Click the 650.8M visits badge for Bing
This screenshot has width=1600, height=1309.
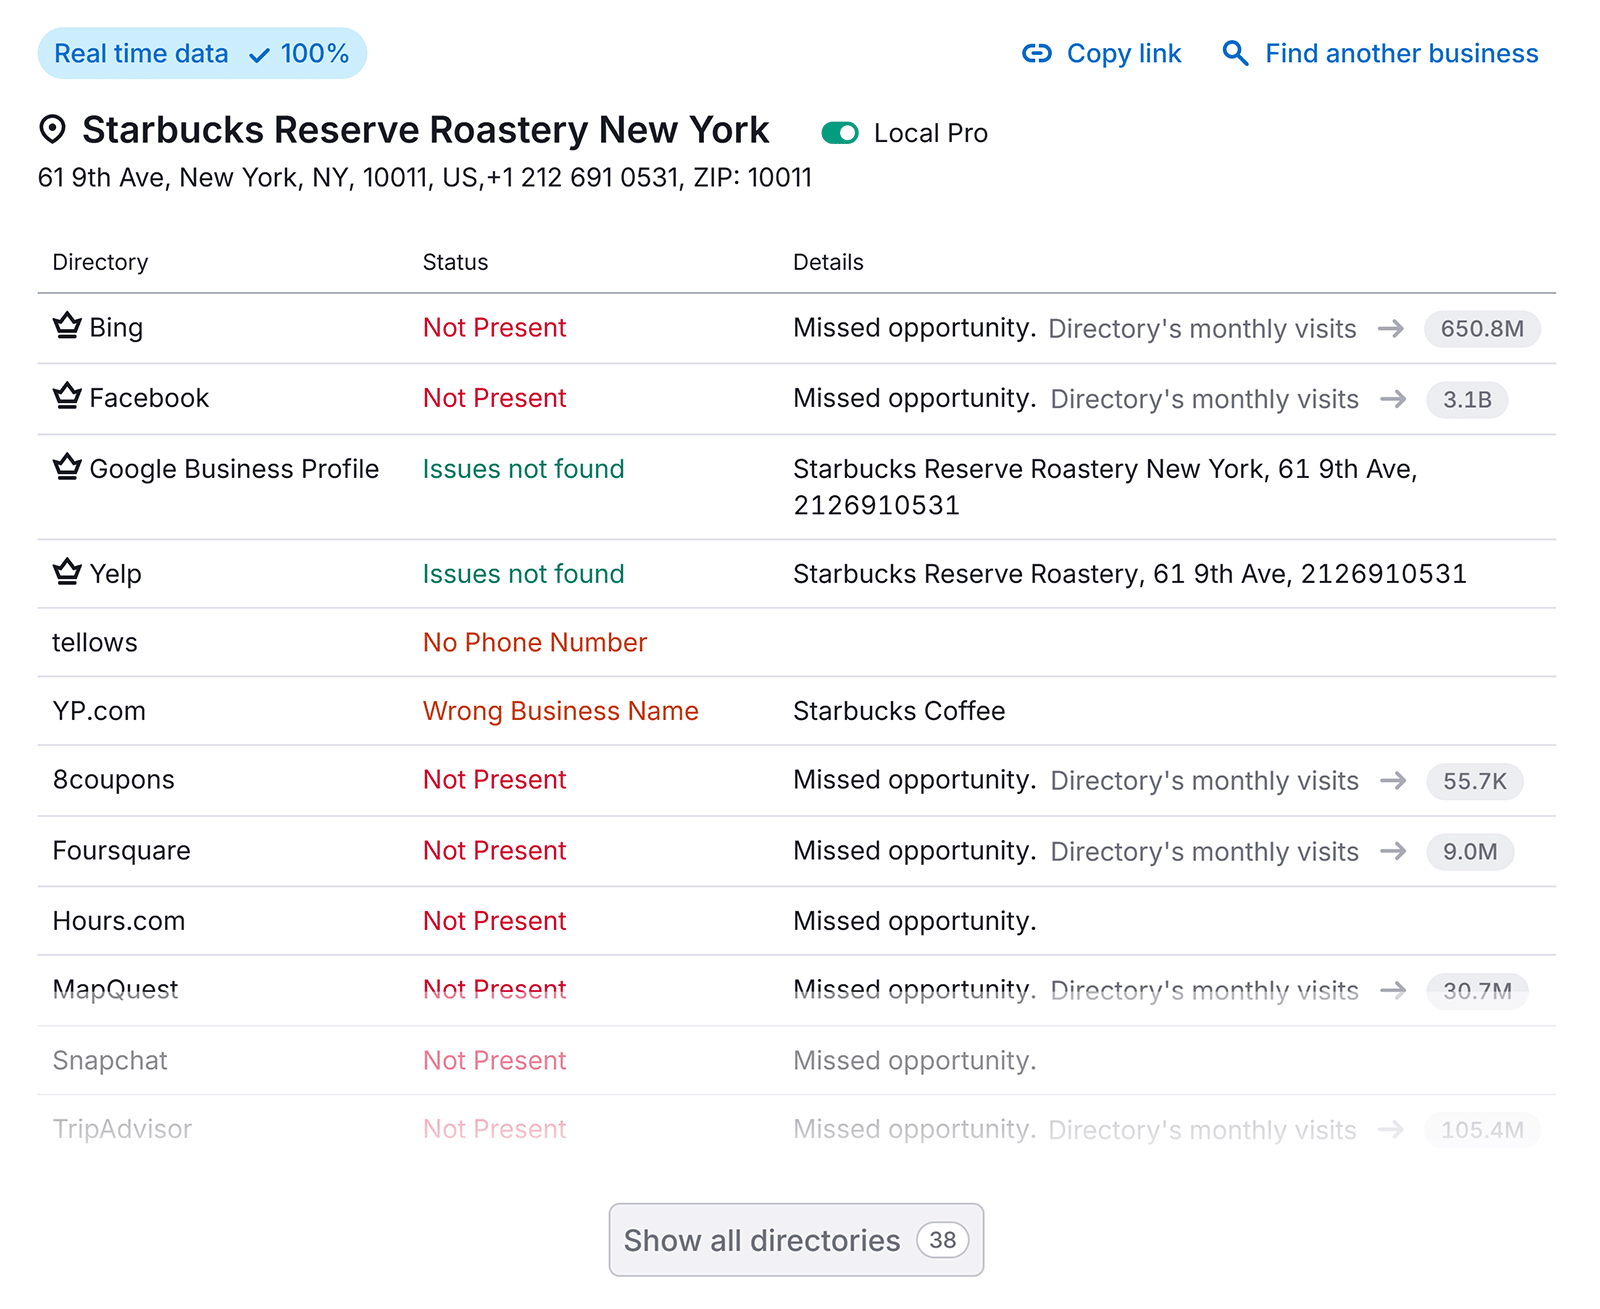tap(1482, 329)
